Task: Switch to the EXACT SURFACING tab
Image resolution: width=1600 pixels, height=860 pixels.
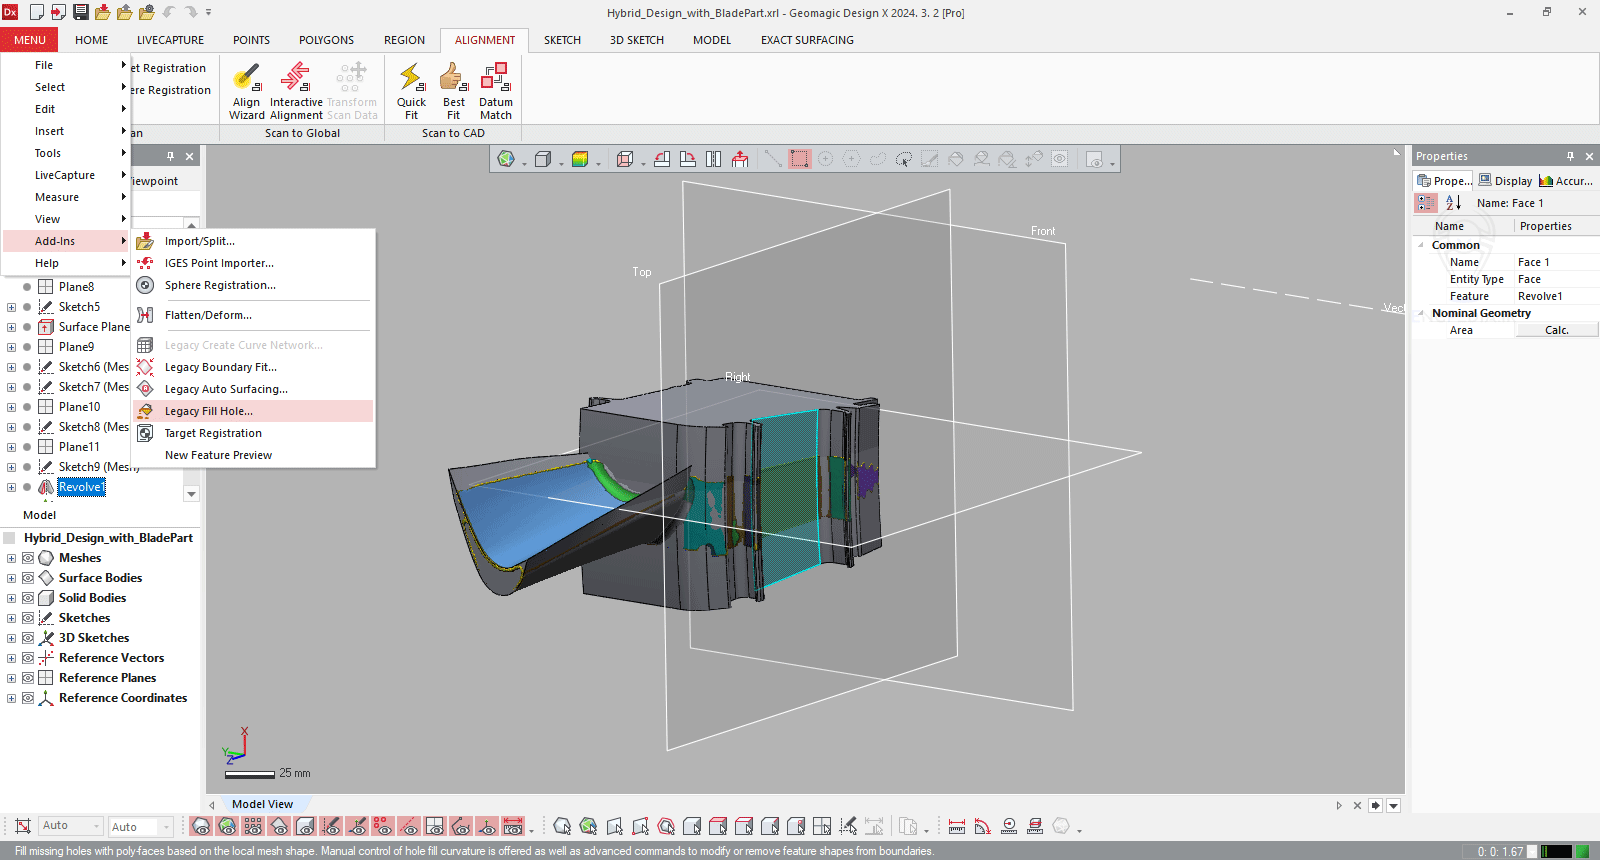Action: click(807, 40)
